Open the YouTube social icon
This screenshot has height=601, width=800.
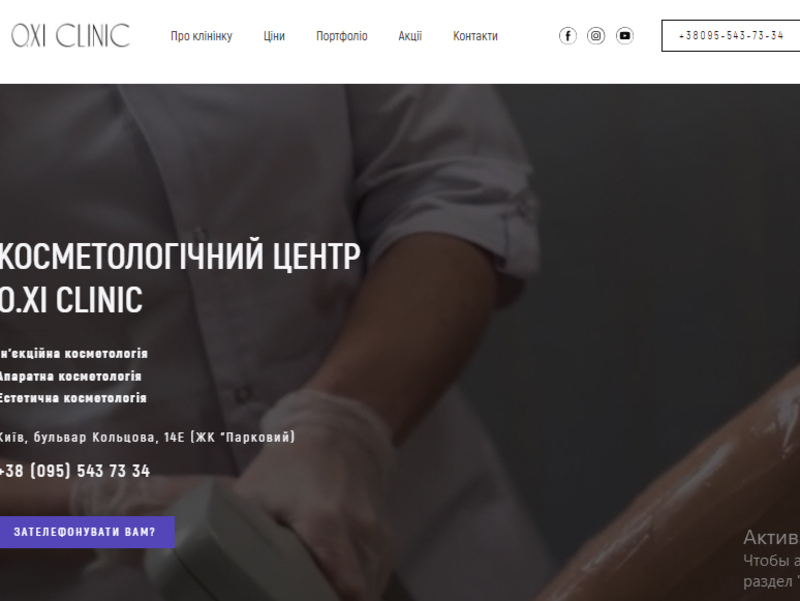624,36
